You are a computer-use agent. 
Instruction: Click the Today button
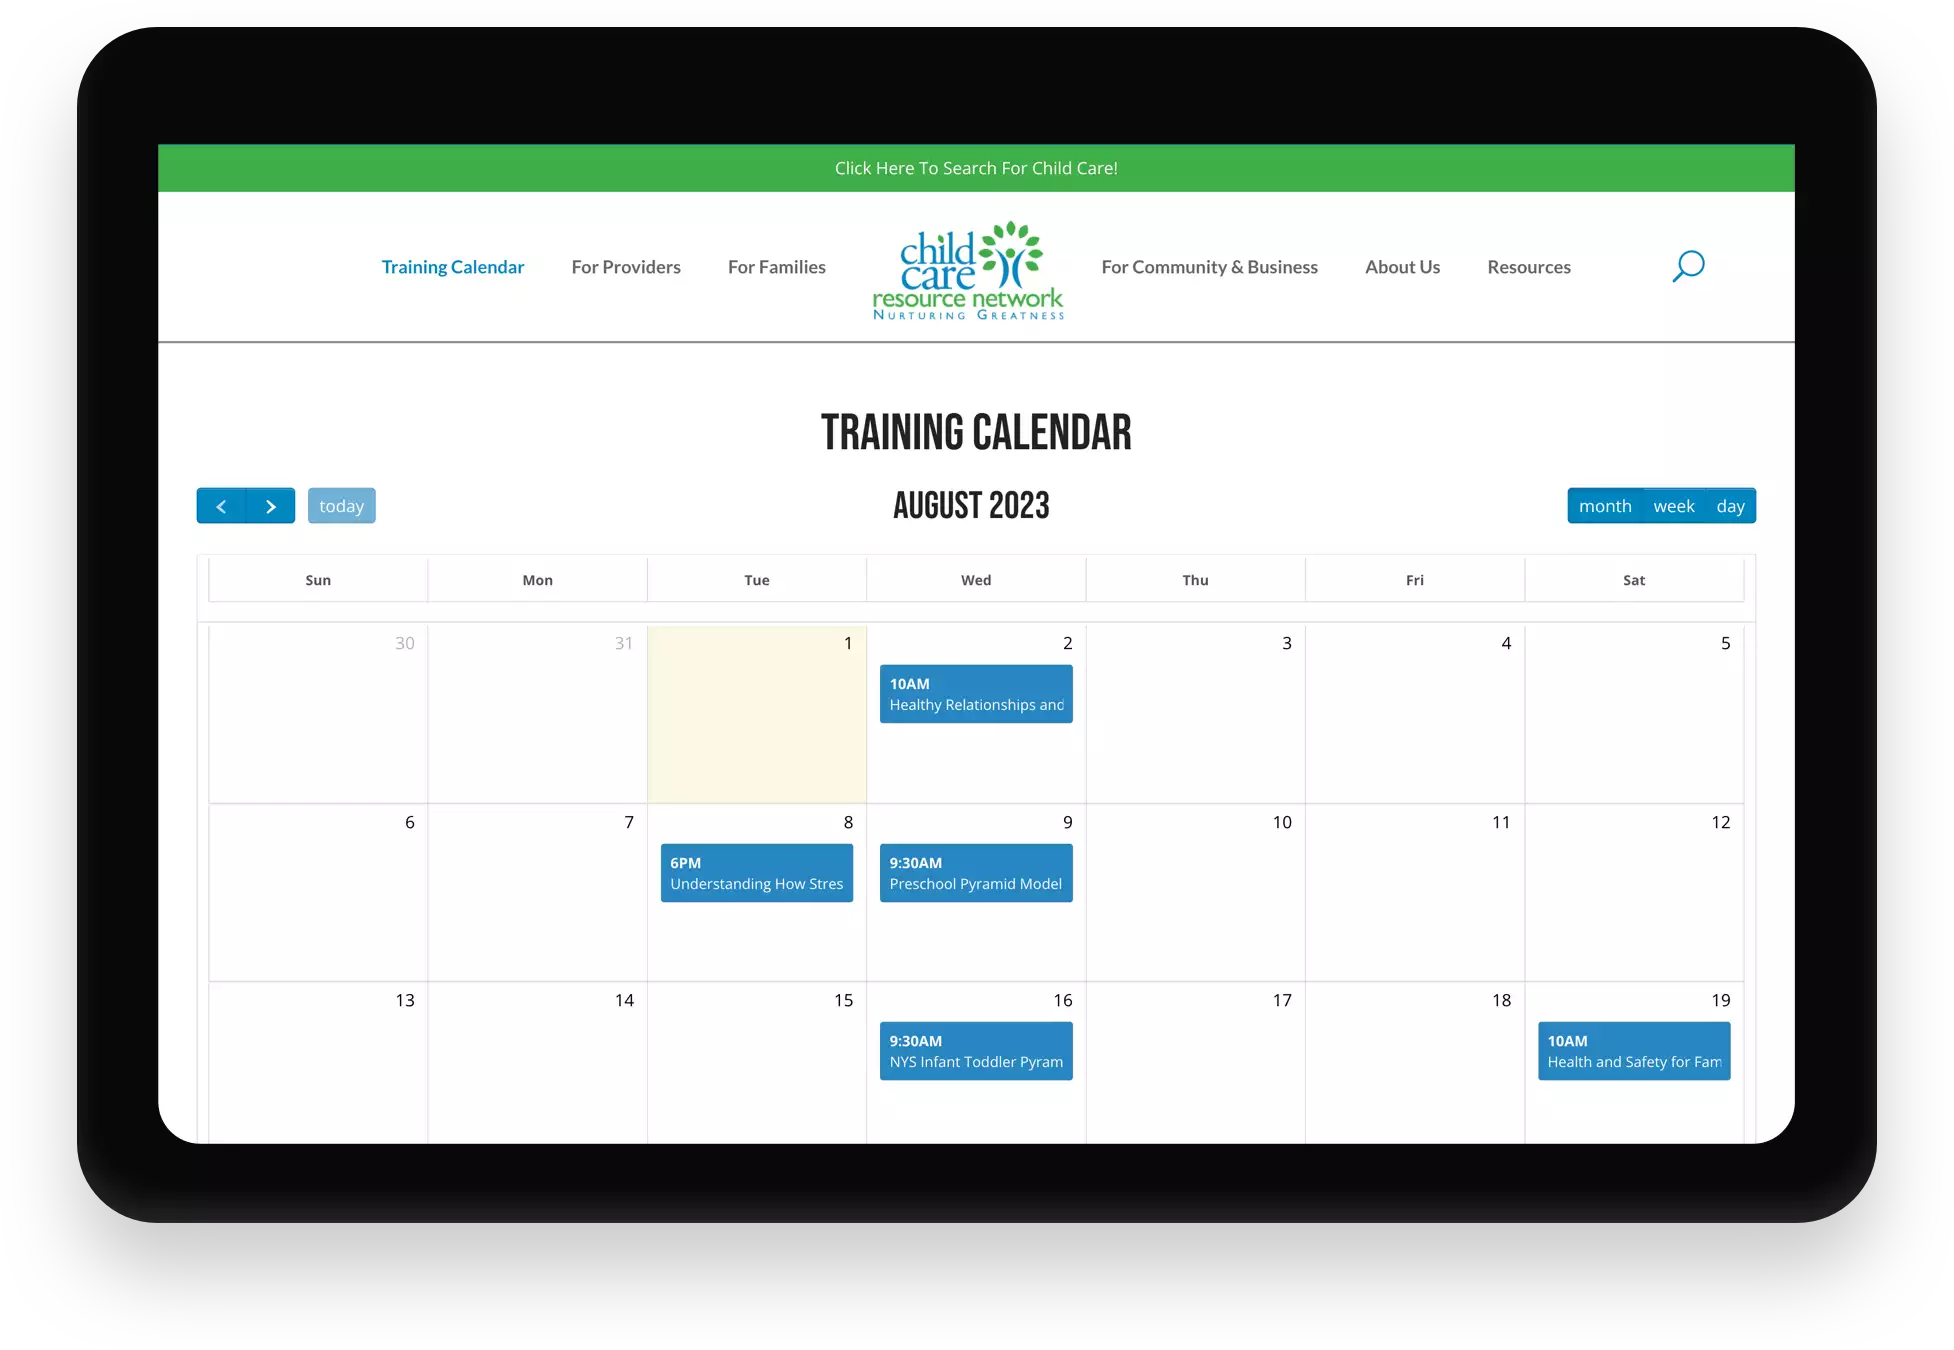pos(342,505)
